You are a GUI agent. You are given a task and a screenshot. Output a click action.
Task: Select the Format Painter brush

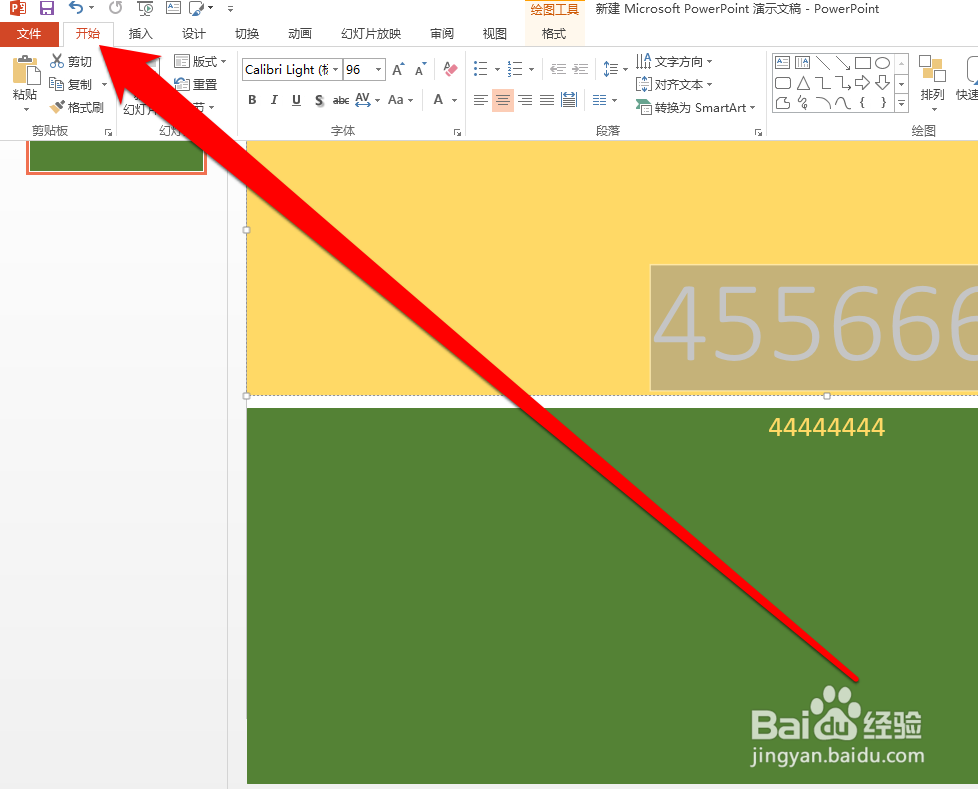tap(57, 107)
